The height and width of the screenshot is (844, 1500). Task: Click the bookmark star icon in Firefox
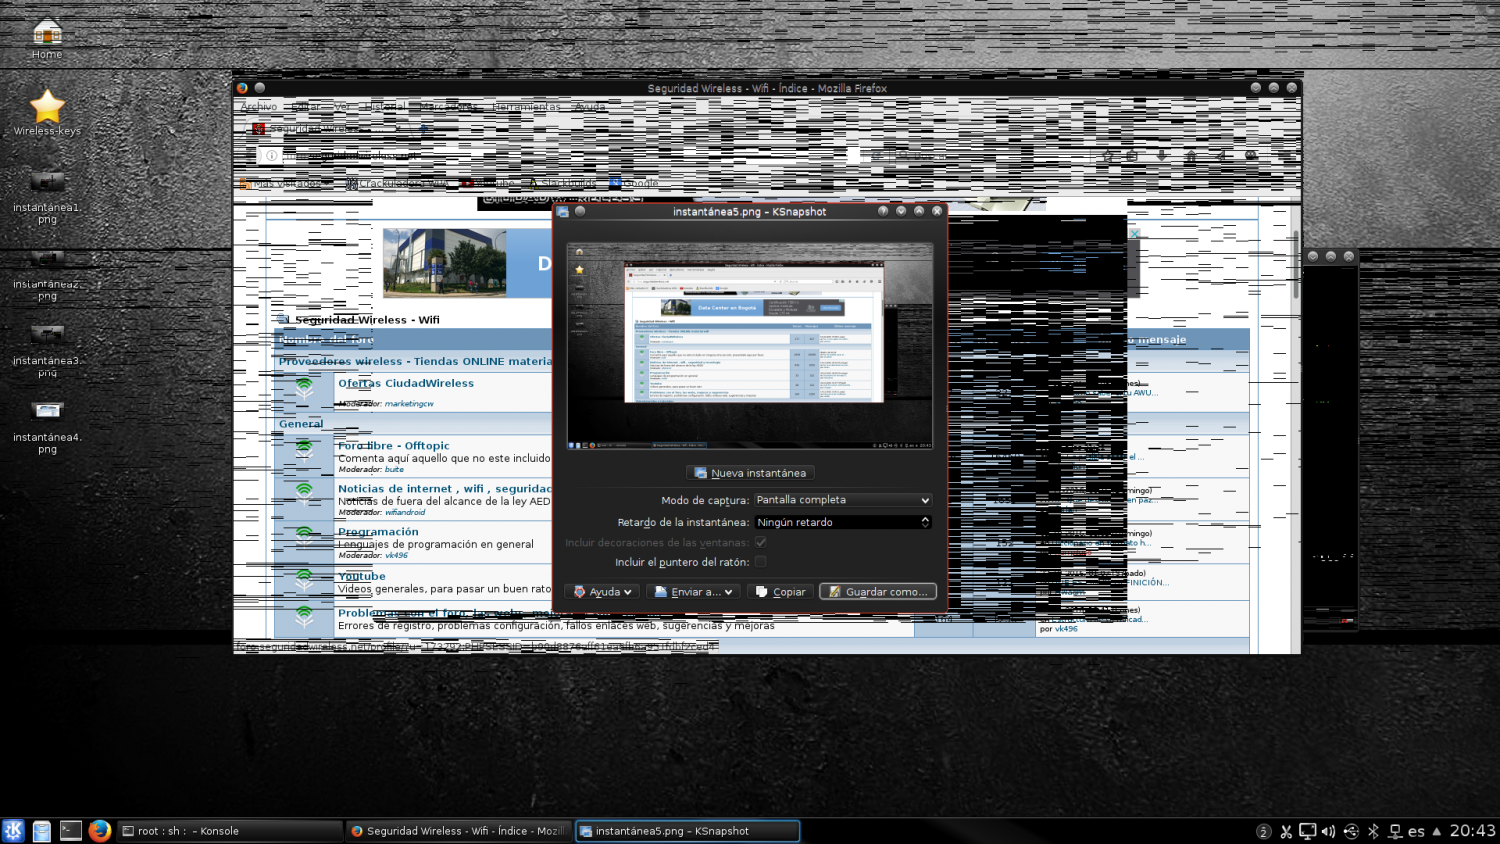coord(1107,156)
